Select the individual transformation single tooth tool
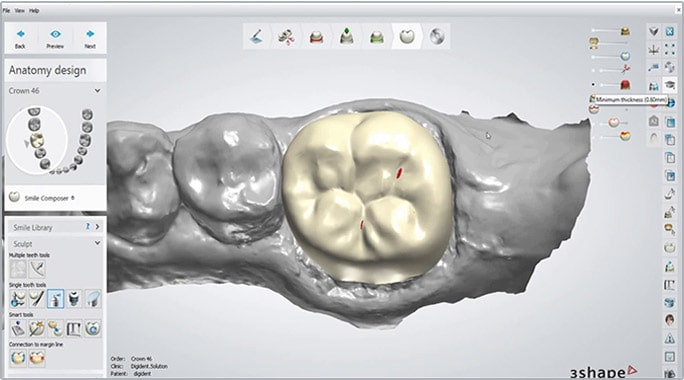Screen dimensions: 684x380 coord(18,299)
